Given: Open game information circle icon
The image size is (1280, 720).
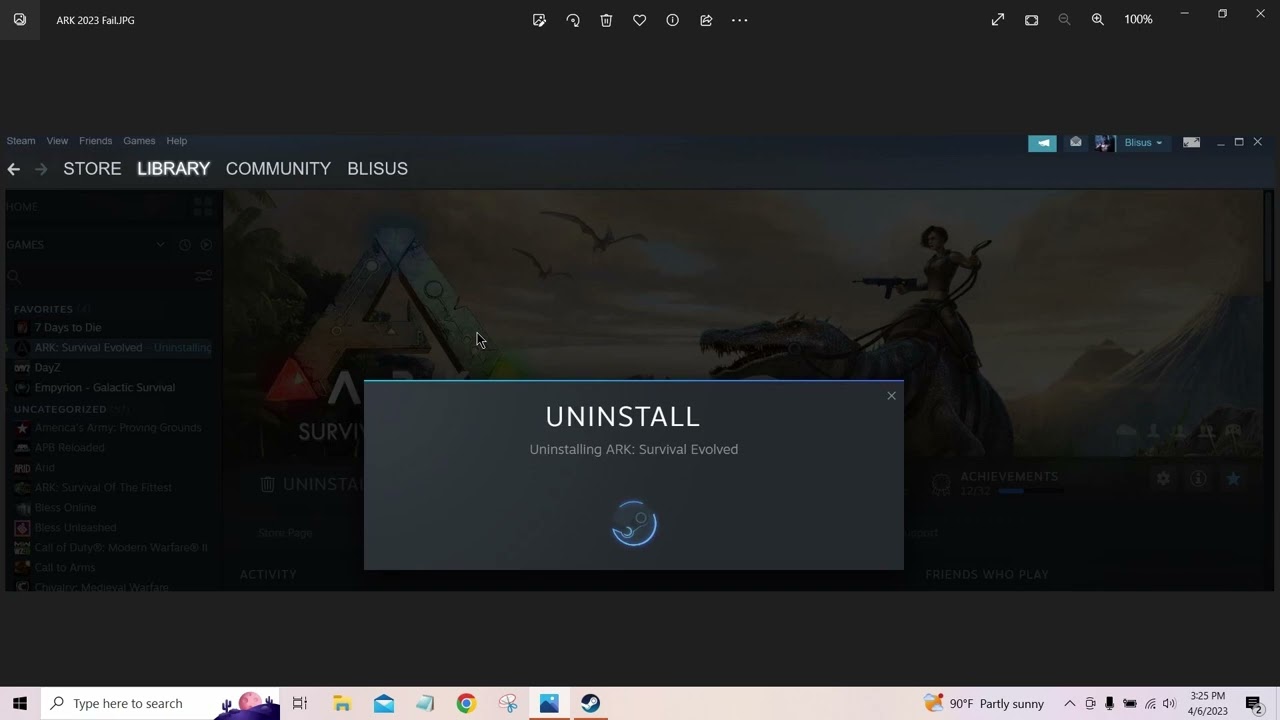Looking at the screenshot, I should (1198, 479).
